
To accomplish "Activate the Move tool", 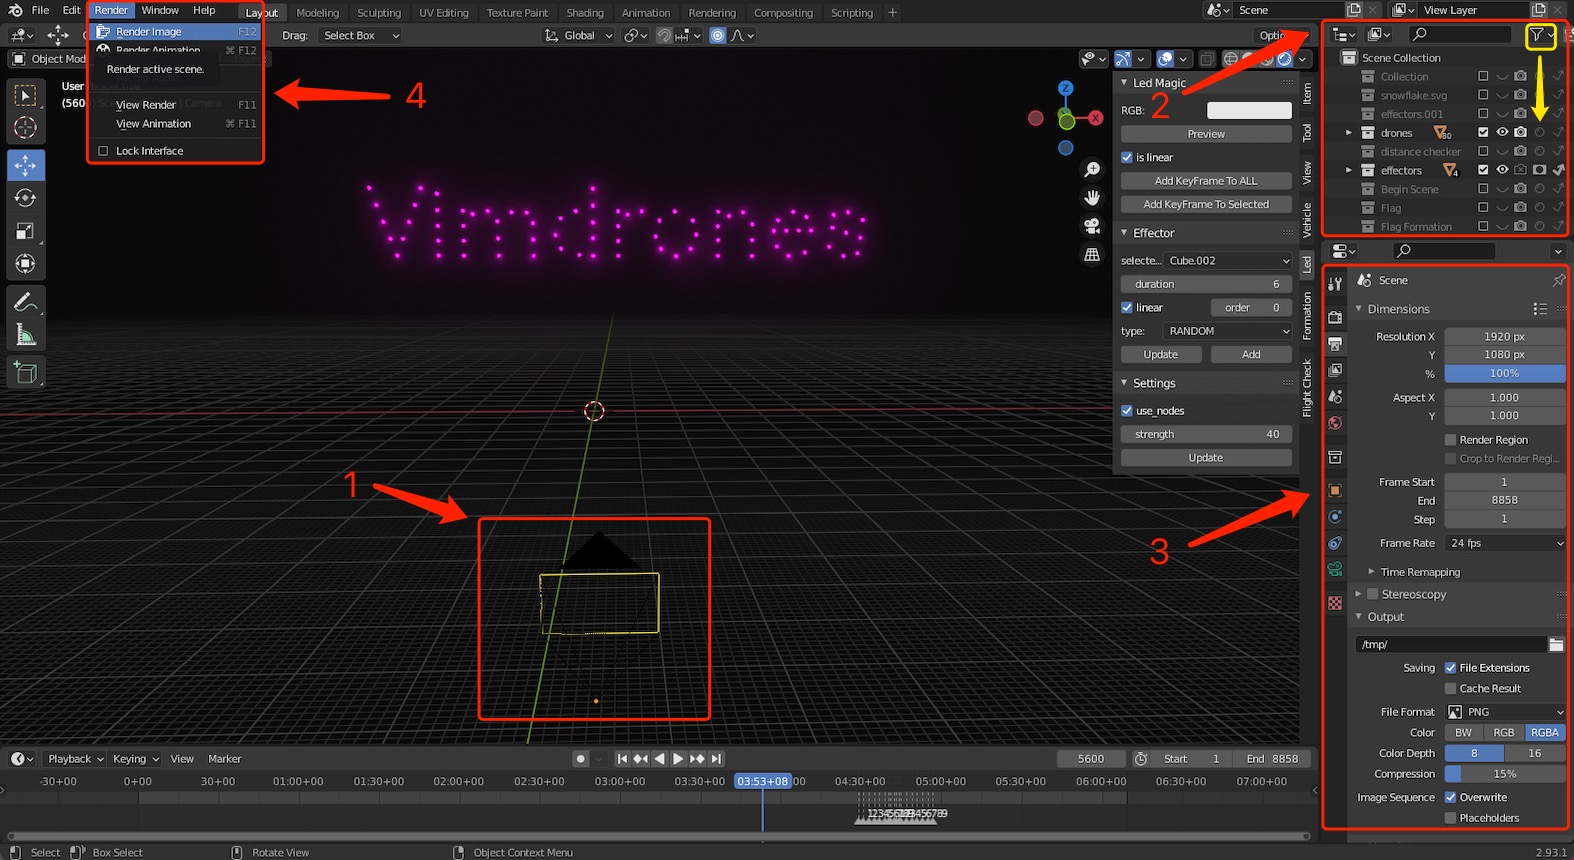I will (x=26, y=165).
